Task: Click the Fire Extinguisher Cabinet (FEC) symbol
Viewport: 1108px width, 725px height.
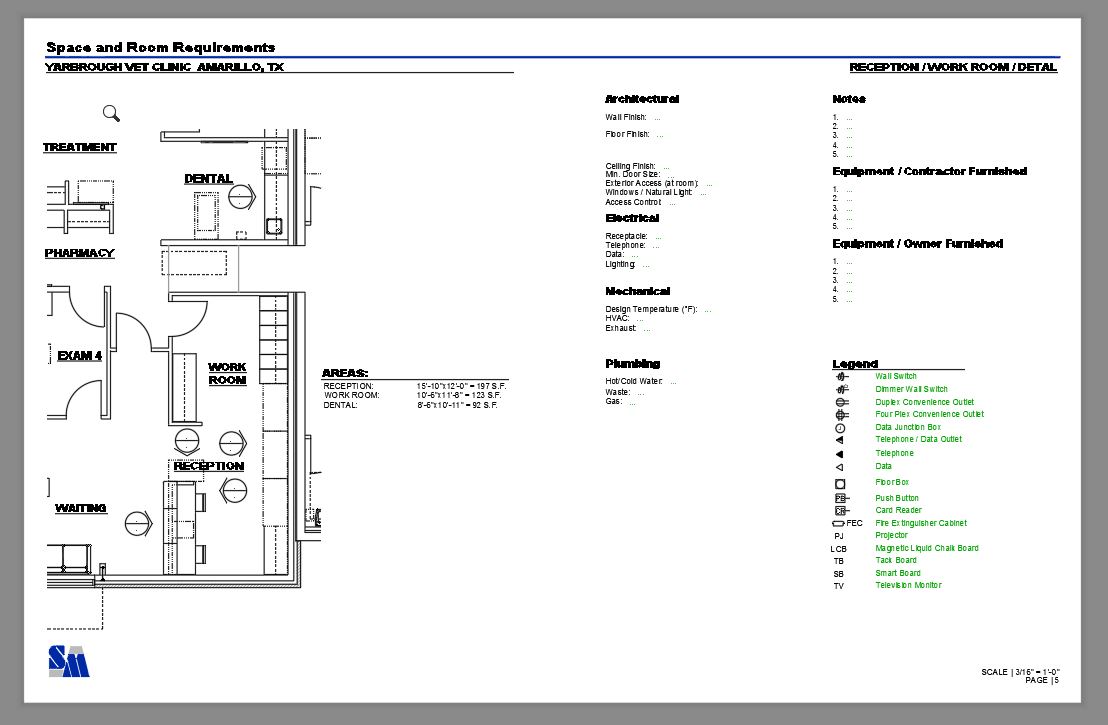Action: (836, 521)
